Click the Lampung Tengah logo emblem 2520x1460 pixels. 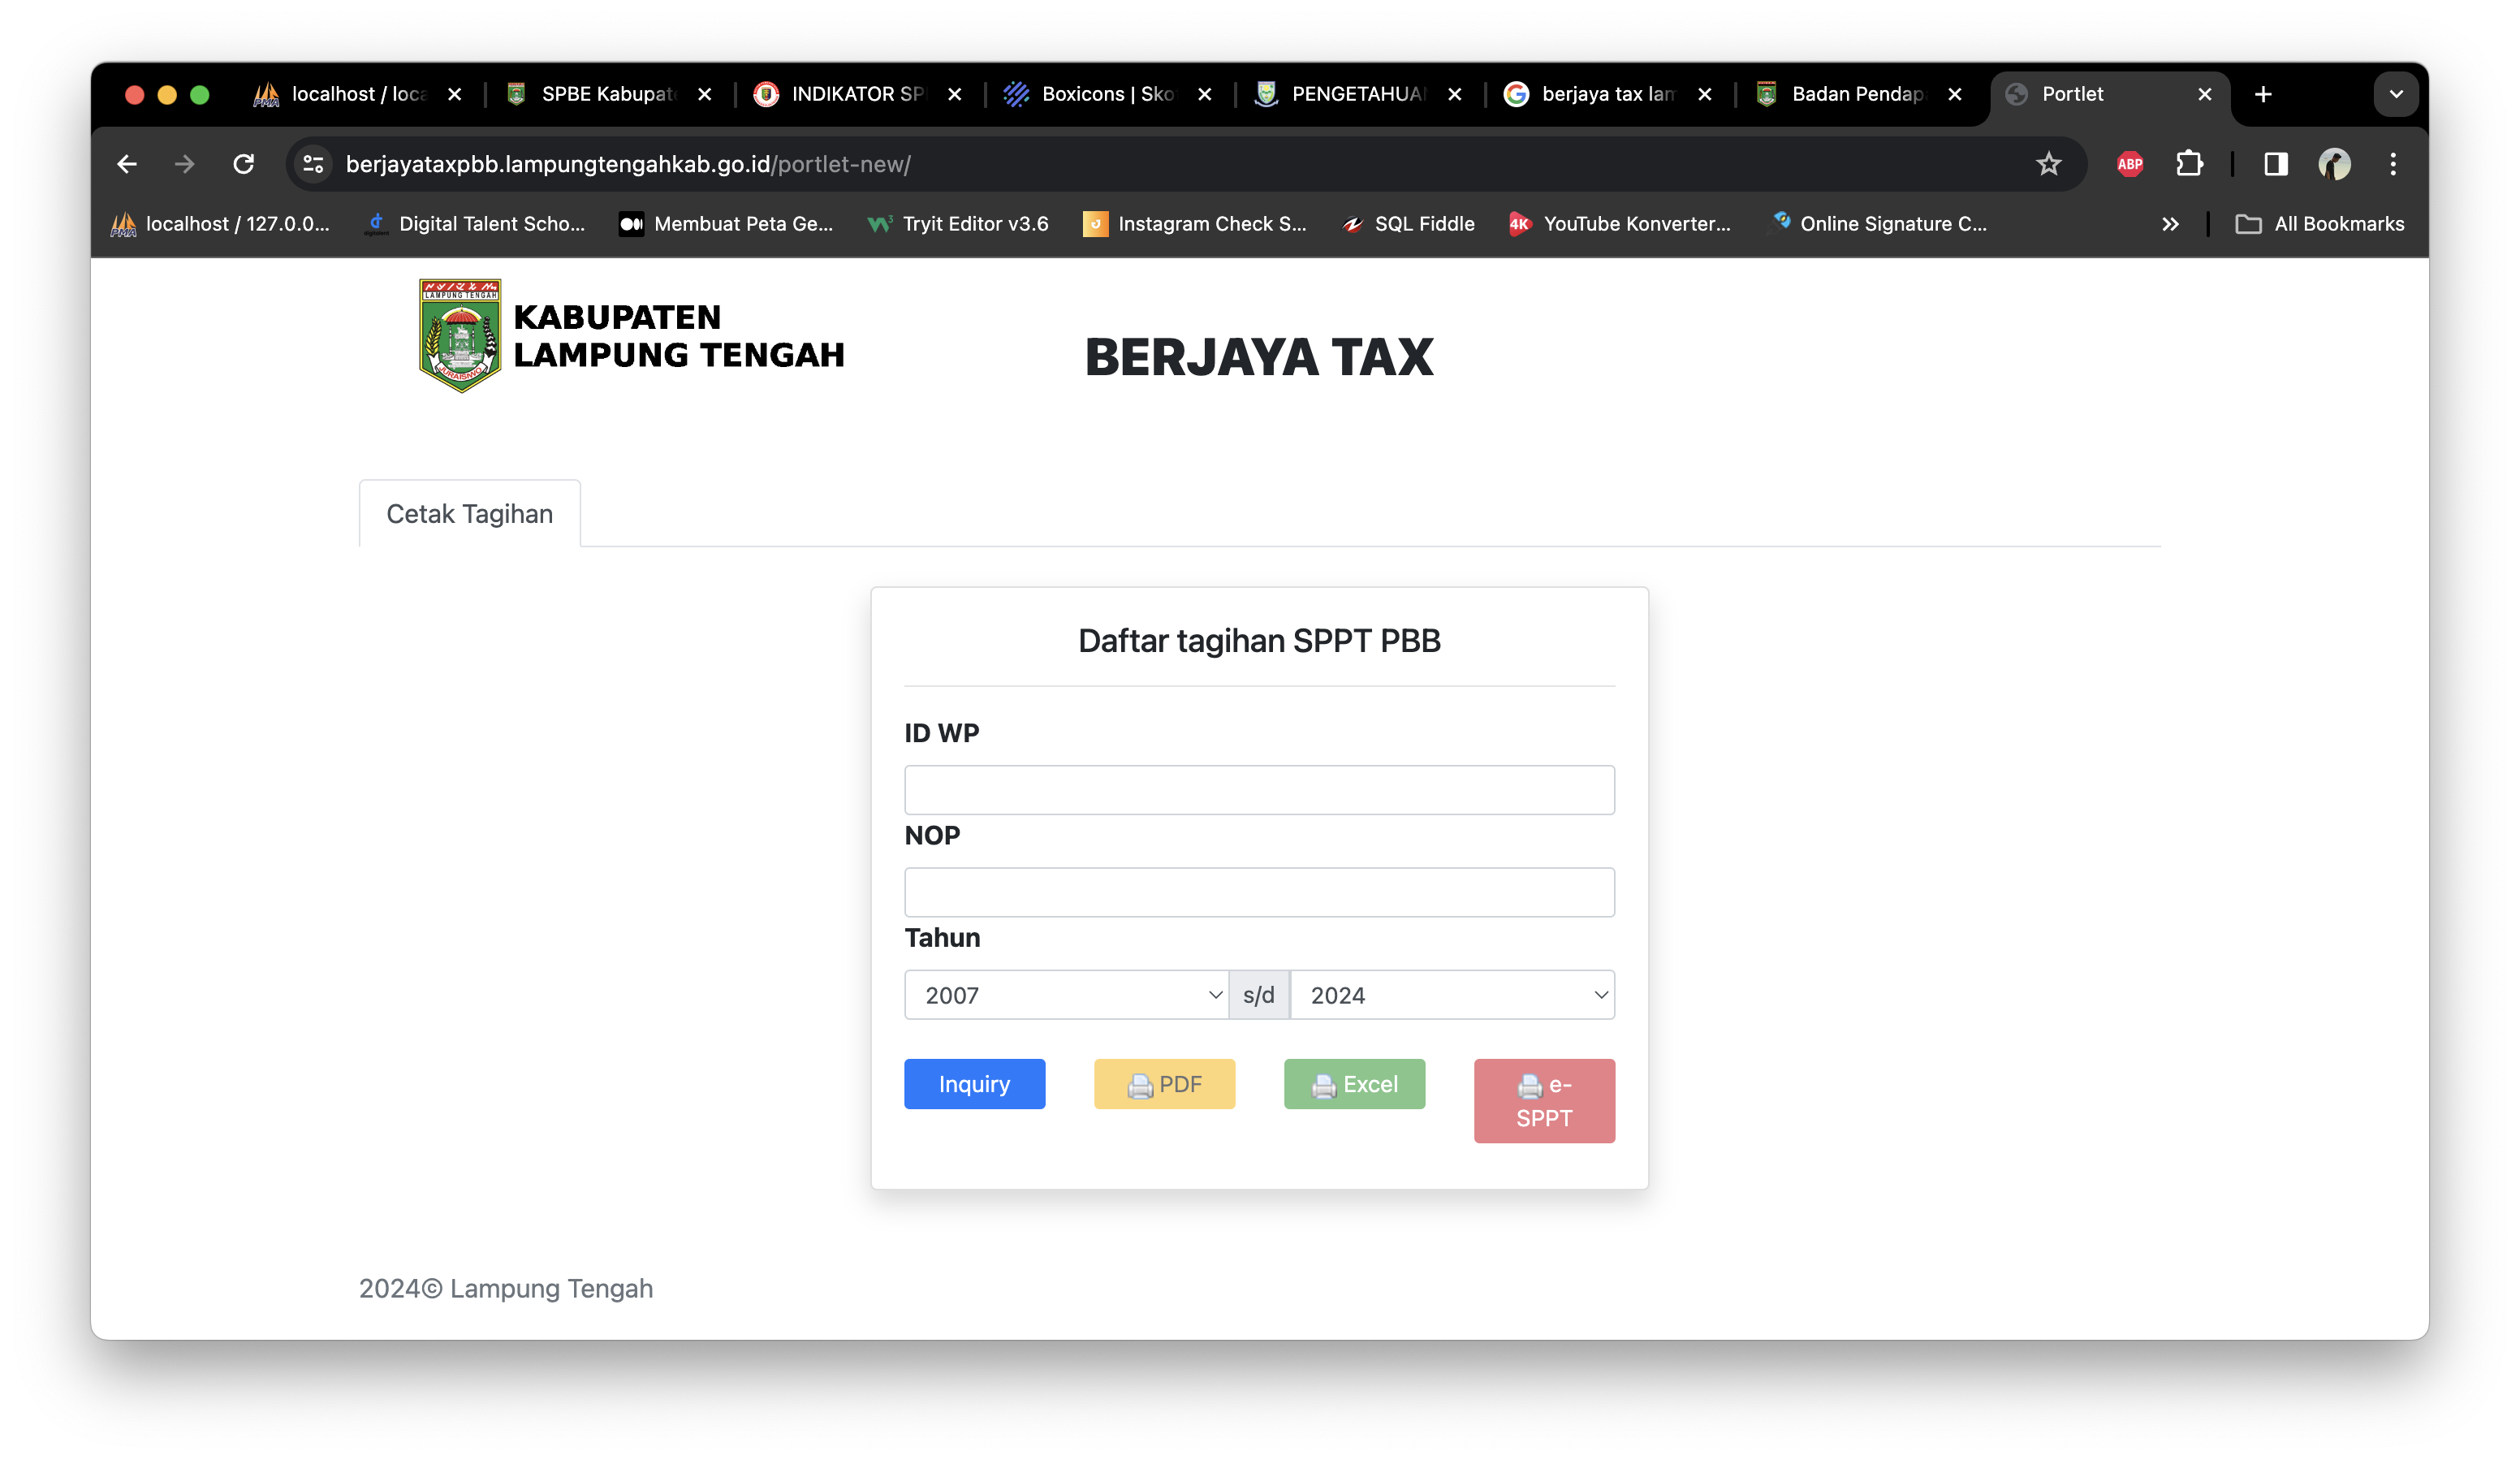point(460,336)
